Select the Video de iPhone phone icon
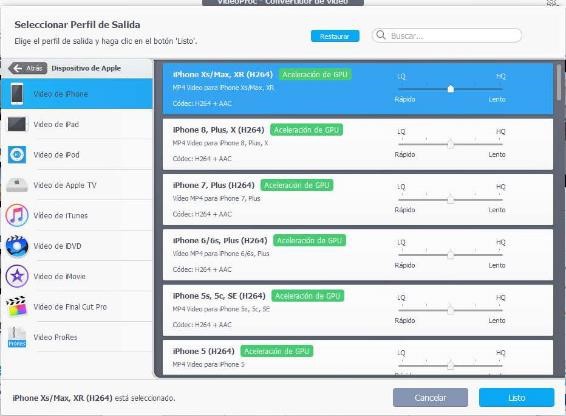Image resolution: width=566 pixels, height=416 pixels. pos(17,94)
